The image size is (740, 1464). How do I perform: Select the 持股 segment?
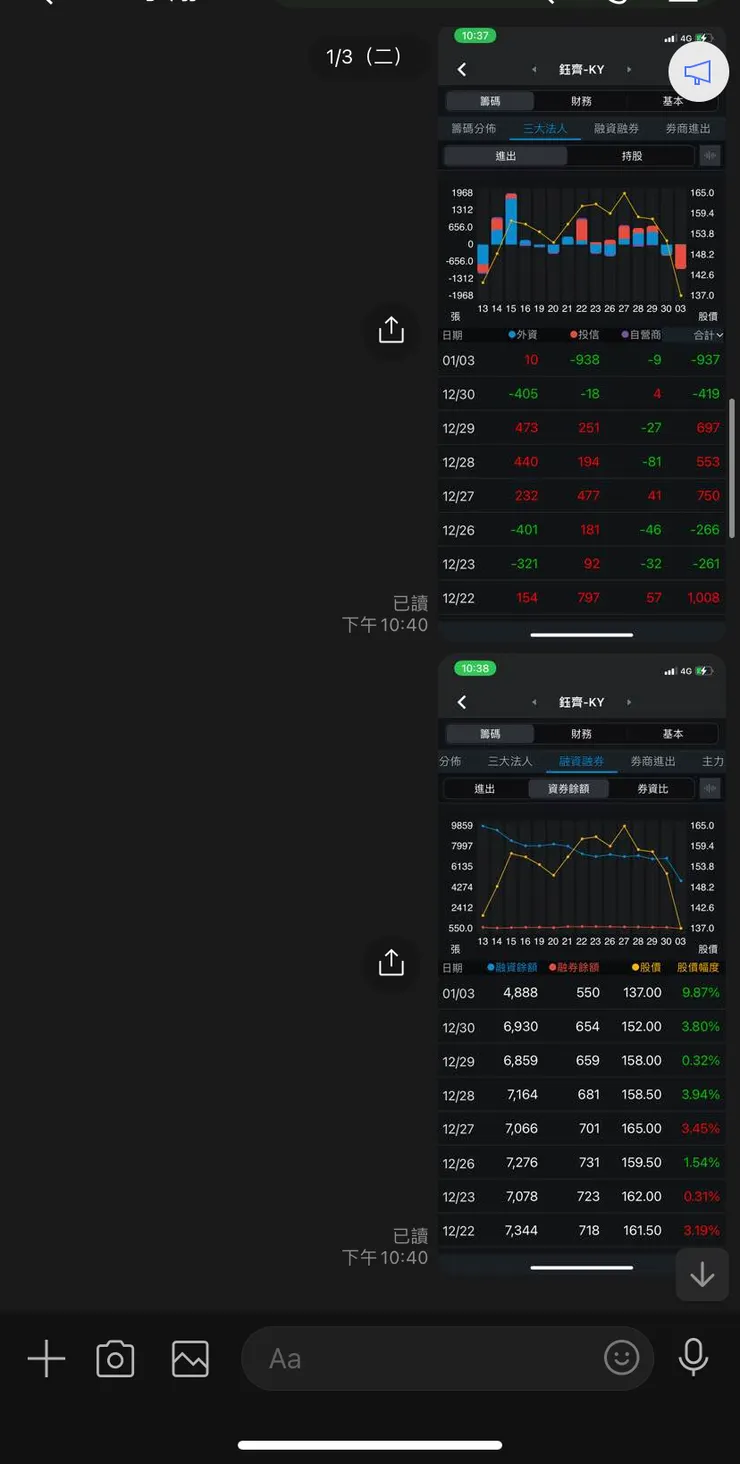[x=632, y=156]
